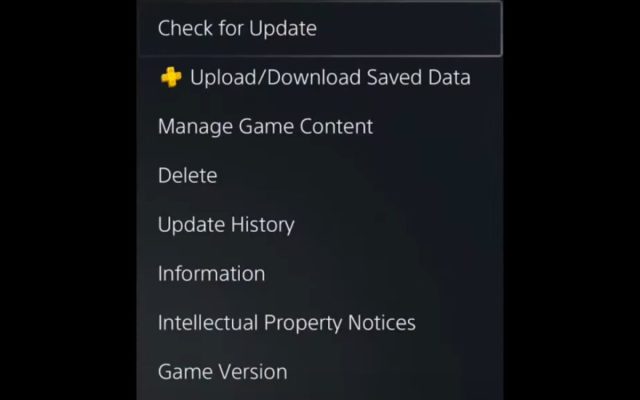Show the game's update history list
640x400 pixels.
[321, 224]
